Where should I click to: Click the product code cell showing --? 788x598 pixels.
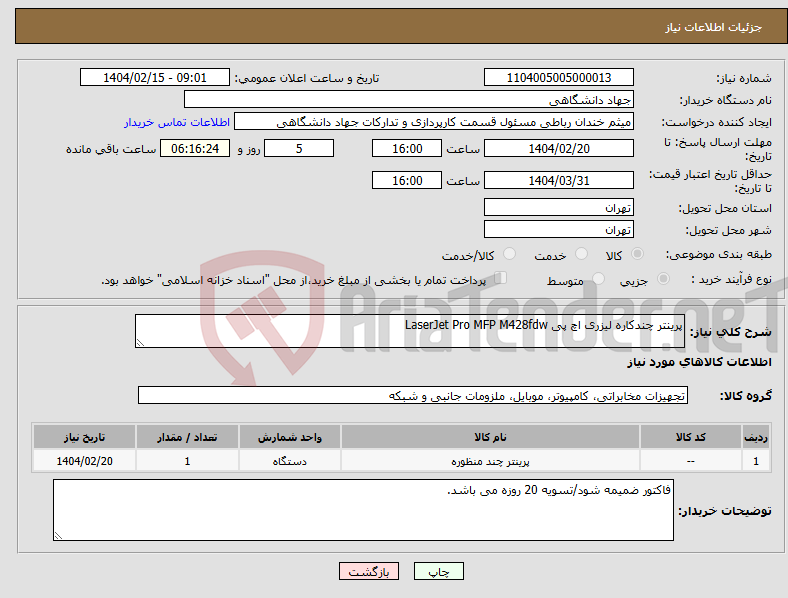point(691,461)
